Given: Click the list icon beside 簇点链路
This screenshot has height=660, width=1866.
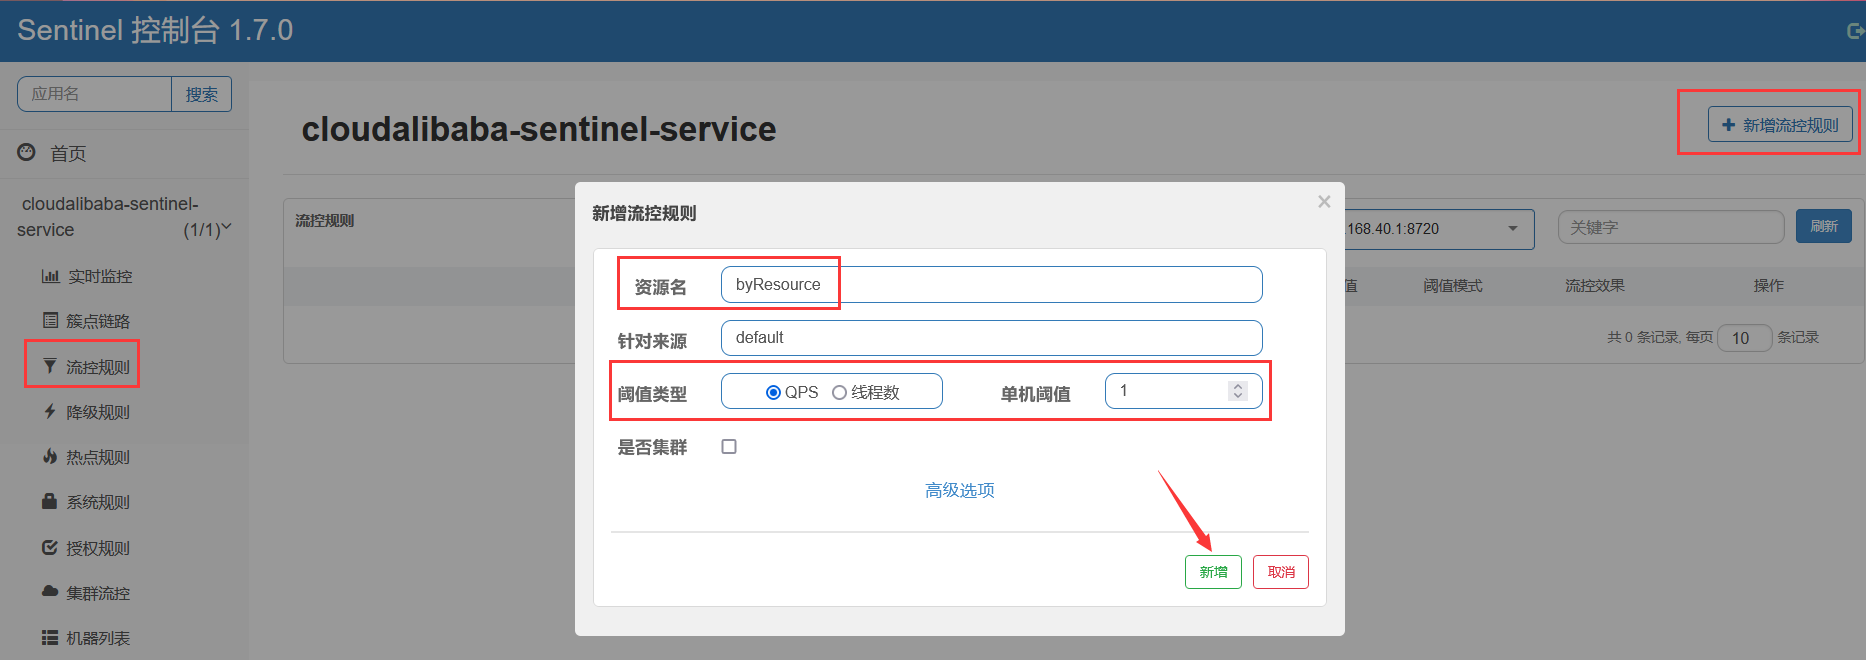Looking at the screenshot, I should 50,320.
